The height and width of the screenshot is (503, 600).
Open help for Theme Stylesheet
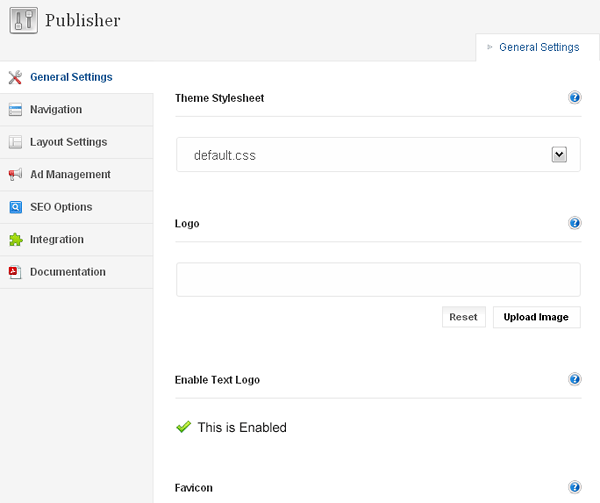click(x=575, y=98)
